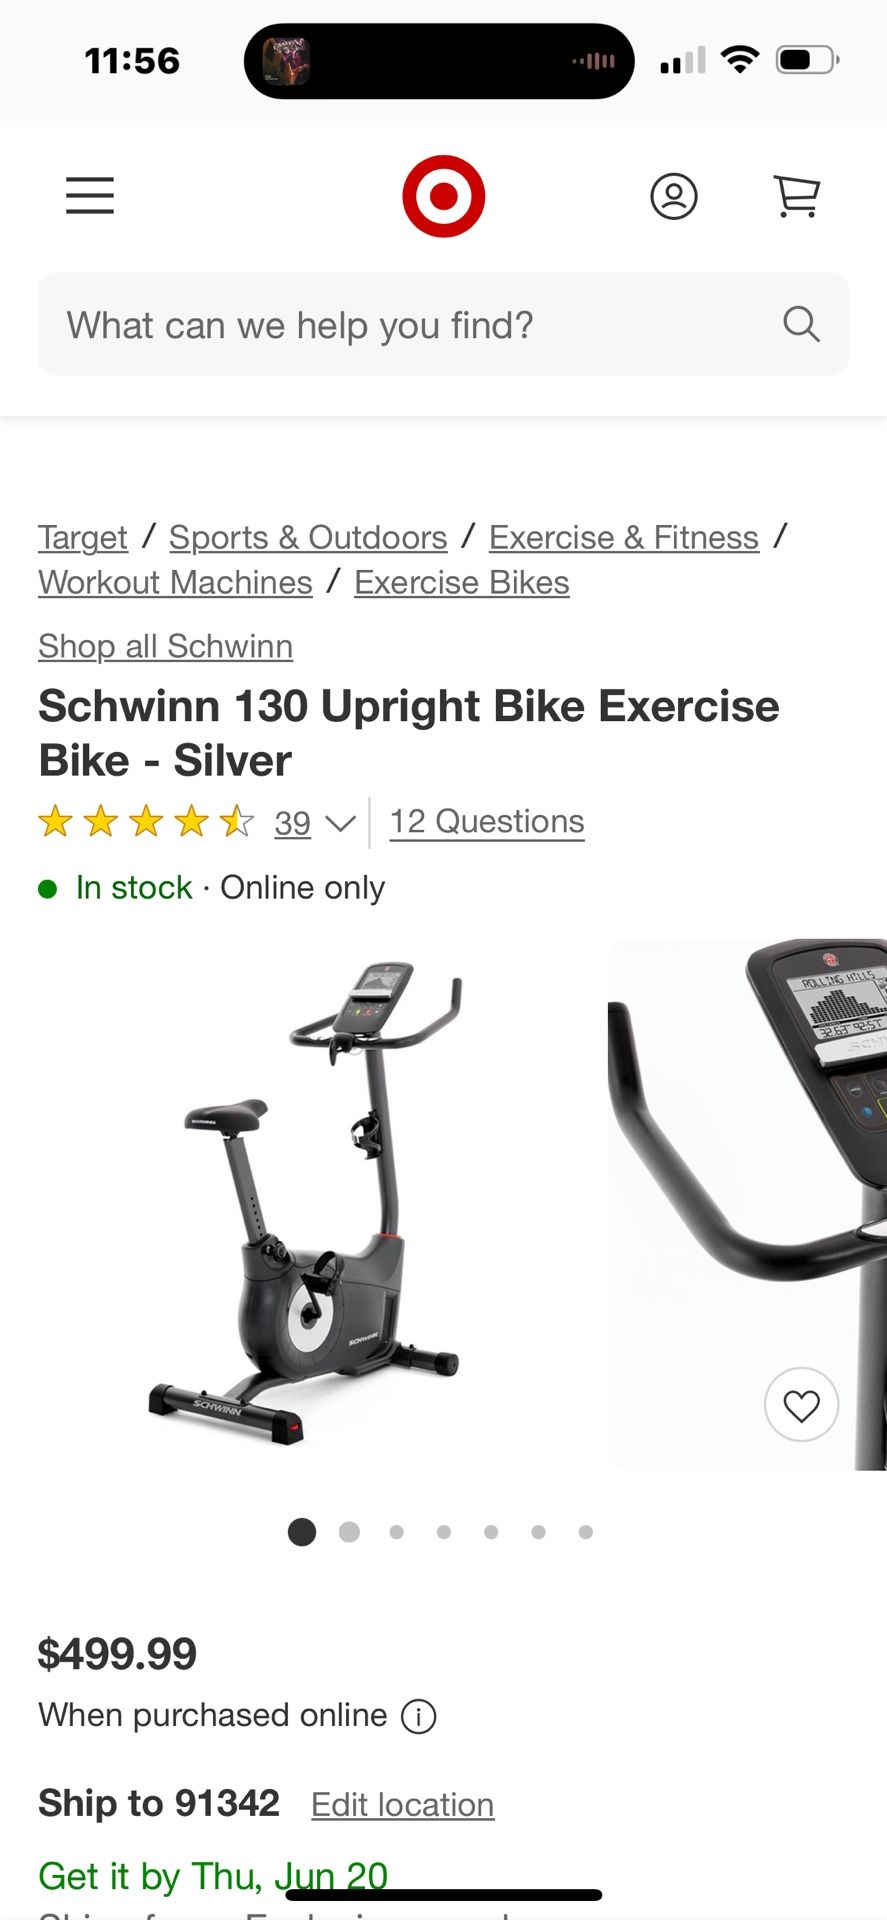Expand the ratings chevron next to 39
Screen dimensions: 887x1920
[x=340, y=823]
